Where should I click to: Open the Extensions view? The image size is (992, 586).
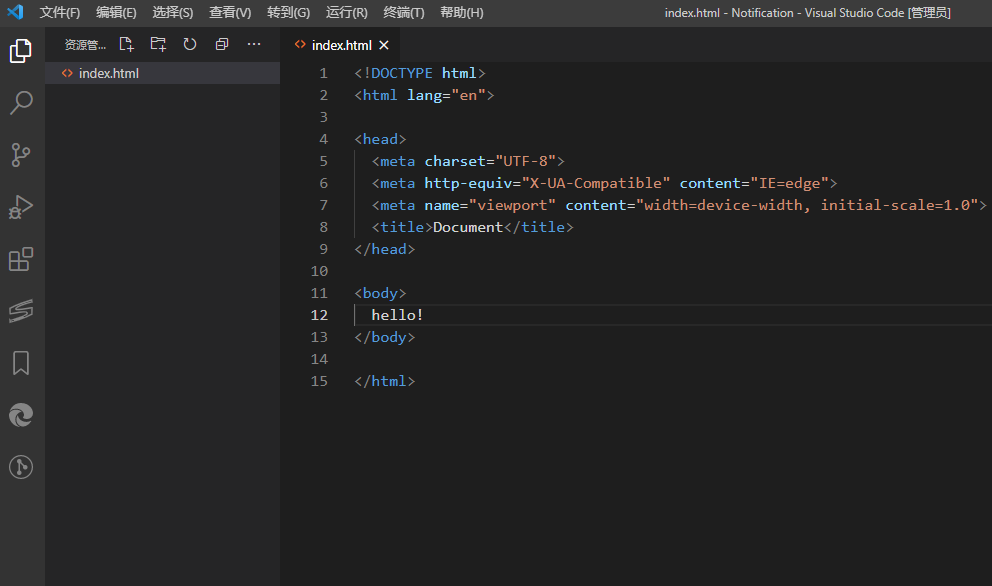coord(21,259)
